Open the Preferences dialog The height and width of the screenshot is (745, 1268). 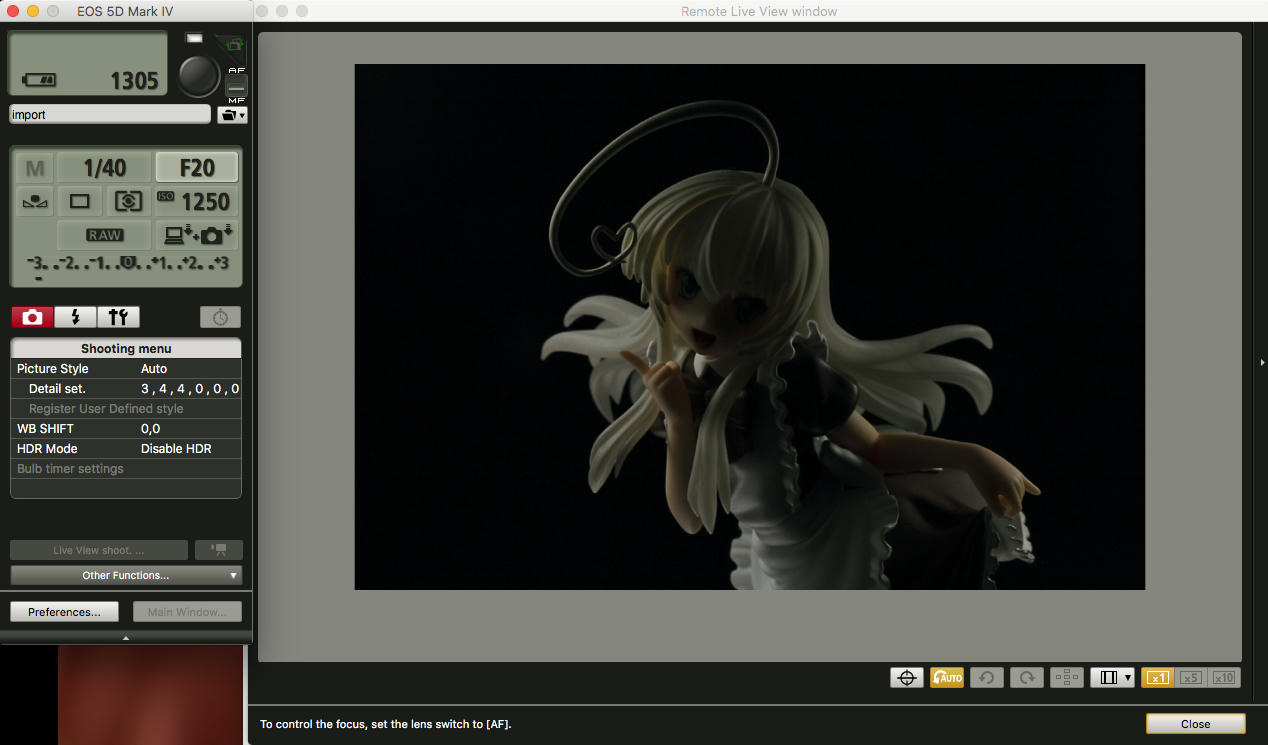[x=64, y=612]
